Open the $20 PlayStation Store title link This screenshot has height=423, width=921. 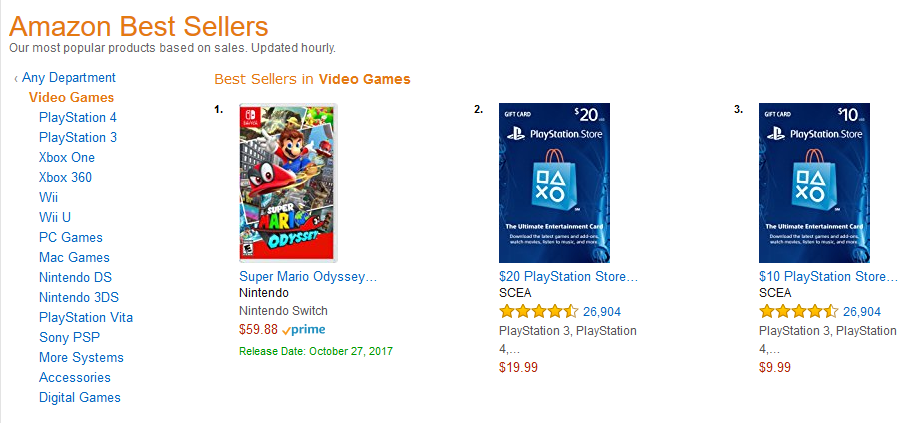568,276
